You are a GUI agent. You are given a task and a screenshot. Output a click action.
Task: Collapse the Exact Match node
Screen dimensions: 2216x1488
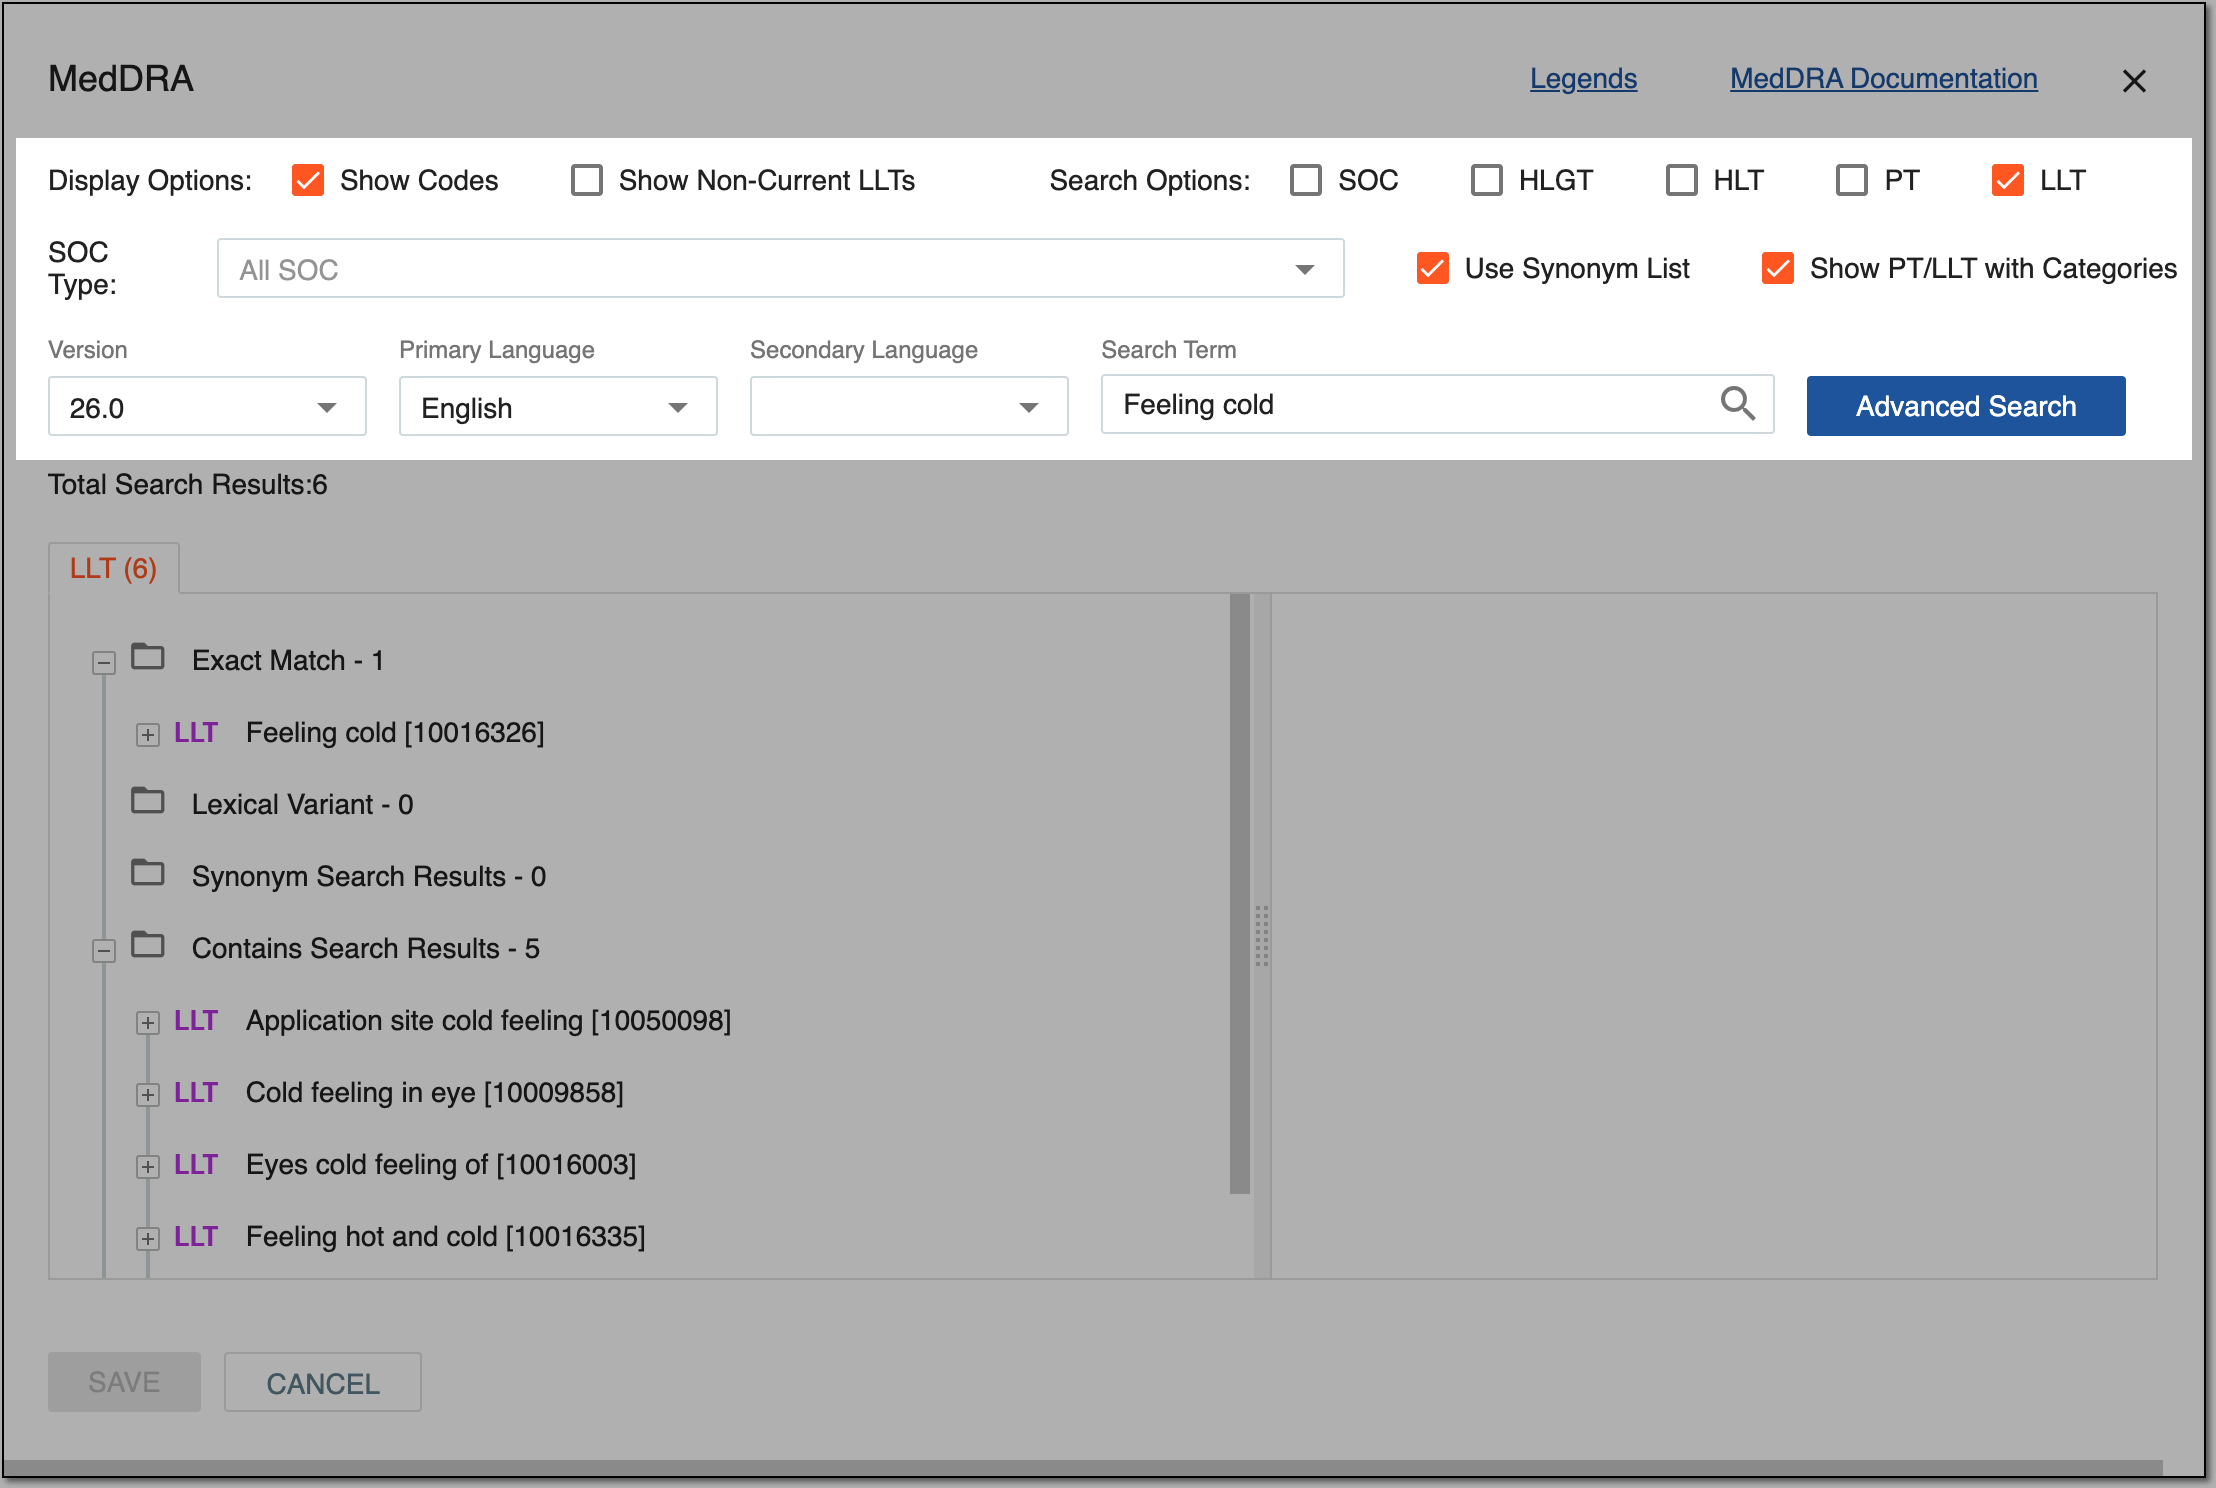[x=104, y=662]
